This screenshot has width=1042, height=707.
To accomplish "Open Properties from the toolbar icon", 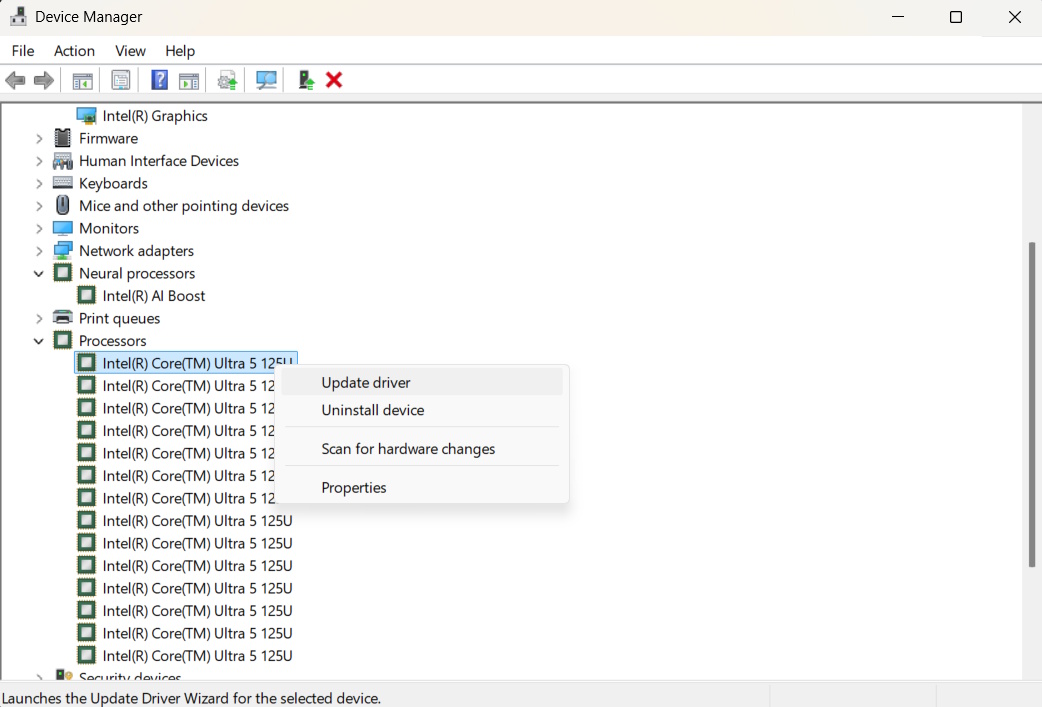I will [x=121, y=80].
